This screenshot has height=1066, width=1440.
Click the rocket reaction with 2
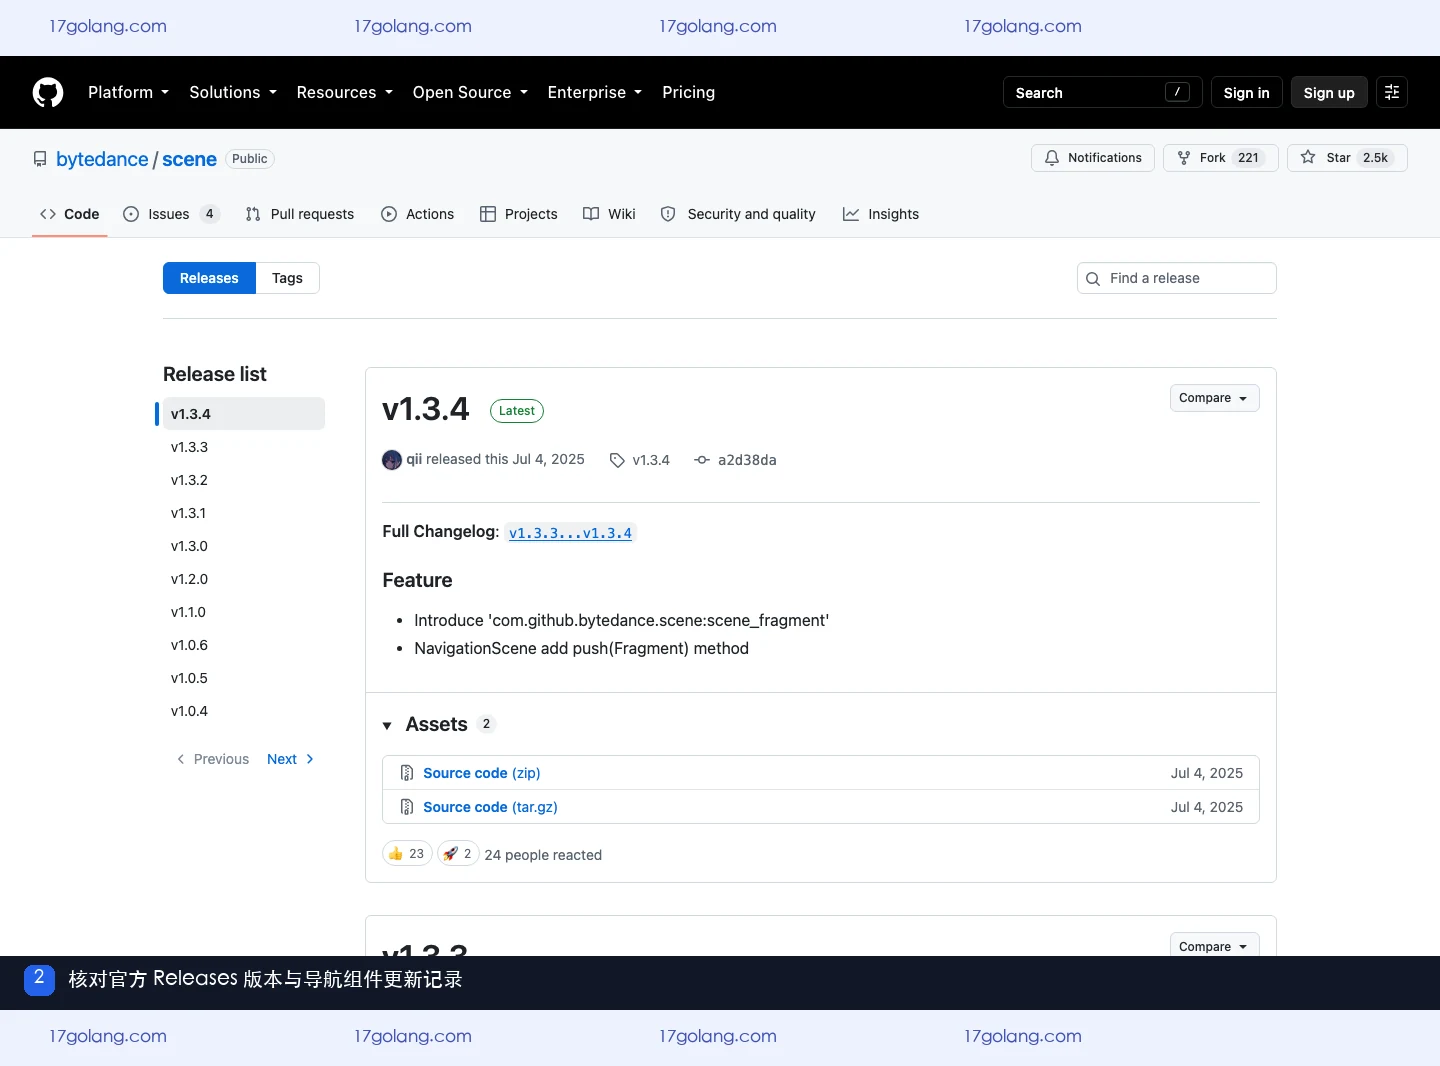coord(458,854)
